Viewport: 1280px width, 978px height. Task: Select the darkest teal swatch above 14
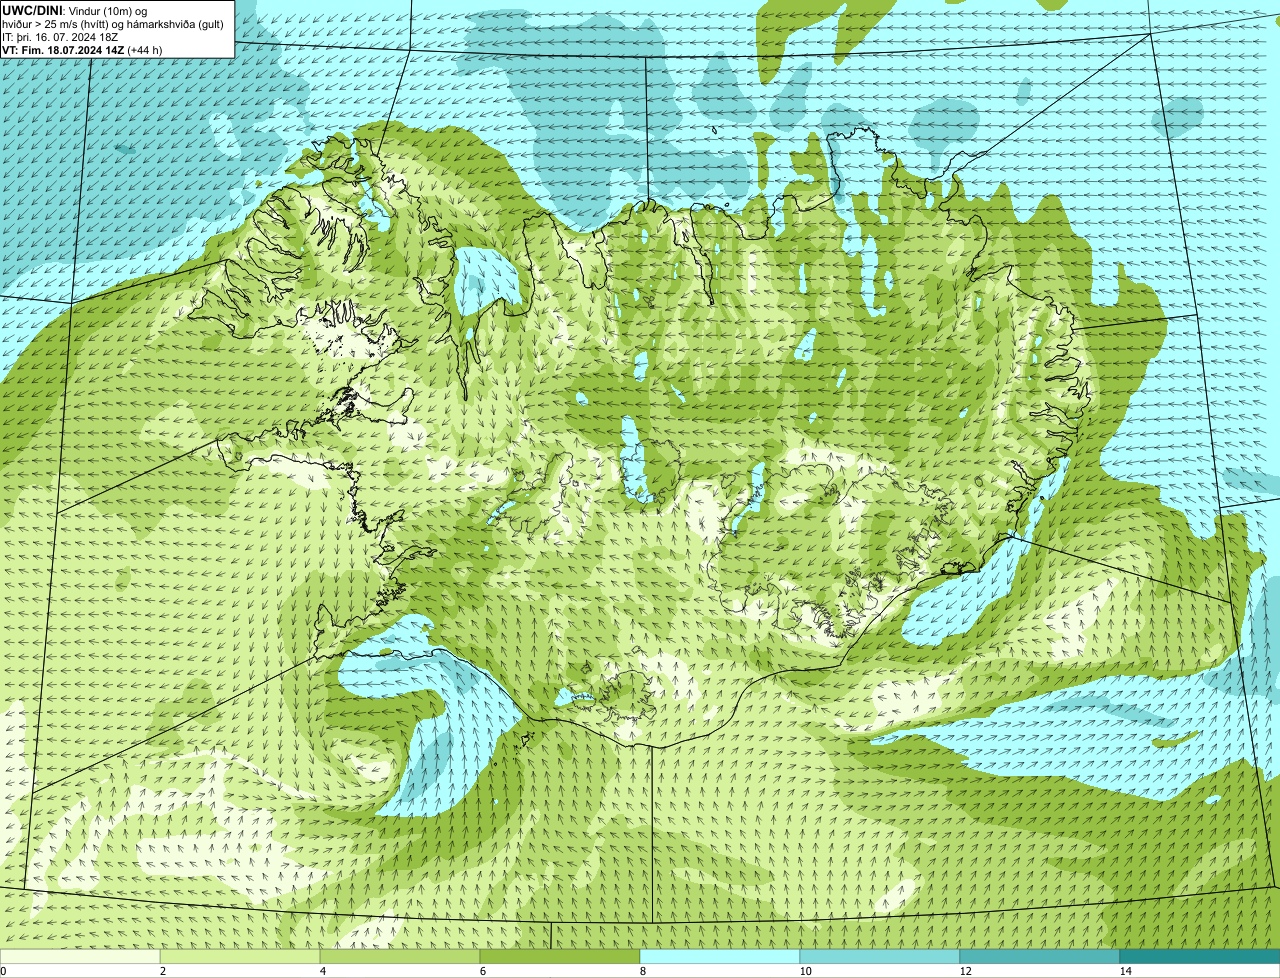point(1200,956)
